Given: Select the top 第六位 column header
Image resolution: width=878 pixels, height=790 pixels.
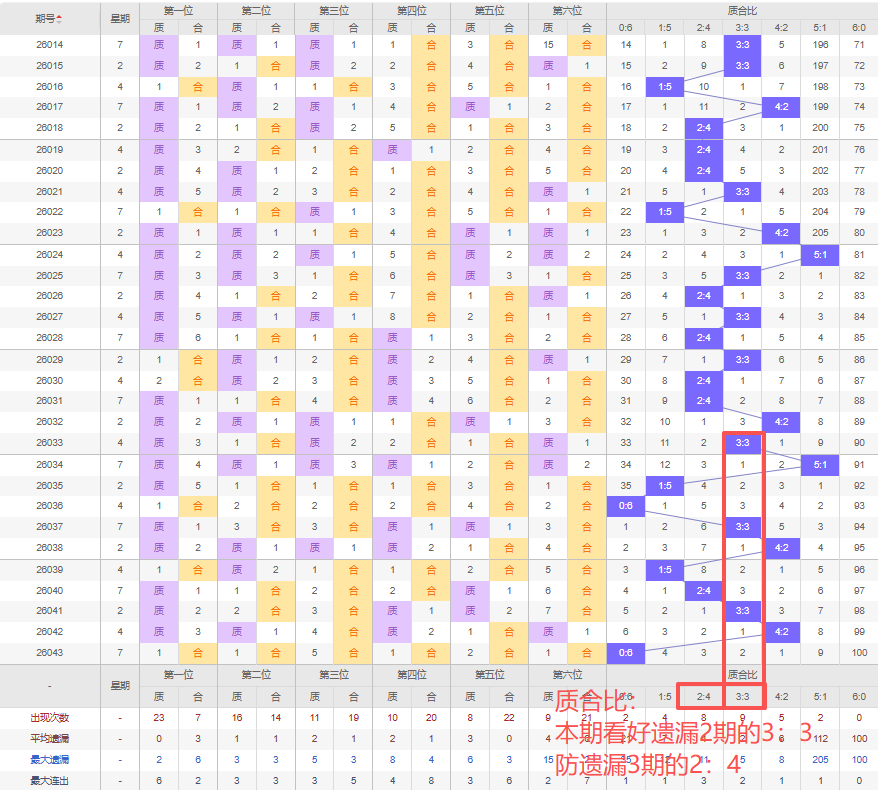Looking at the screenshot, I should [x=567, y=10].
